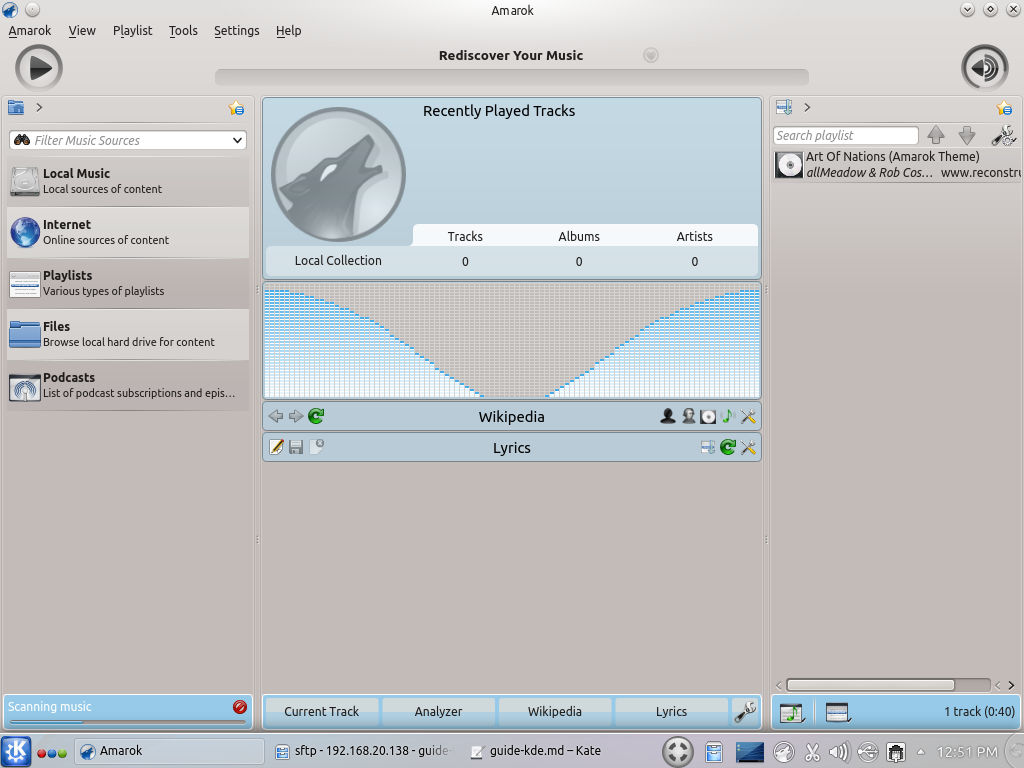1024x768 pixels.
Task: Switch to Current Track applet tab
Action: click(x=321, y=712)
